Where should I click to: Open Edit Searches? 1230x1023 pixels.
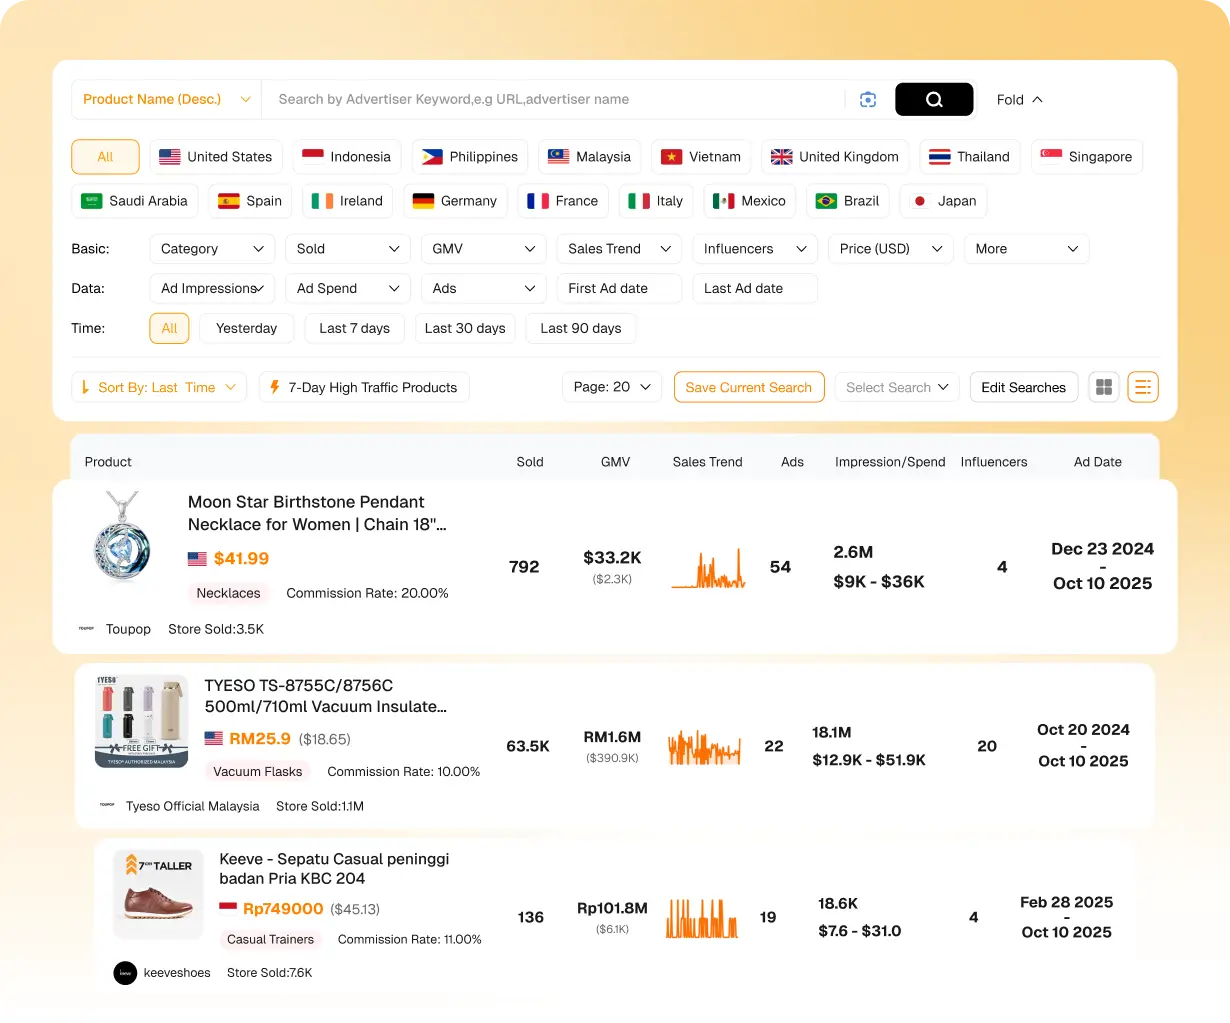point(1023,387)
